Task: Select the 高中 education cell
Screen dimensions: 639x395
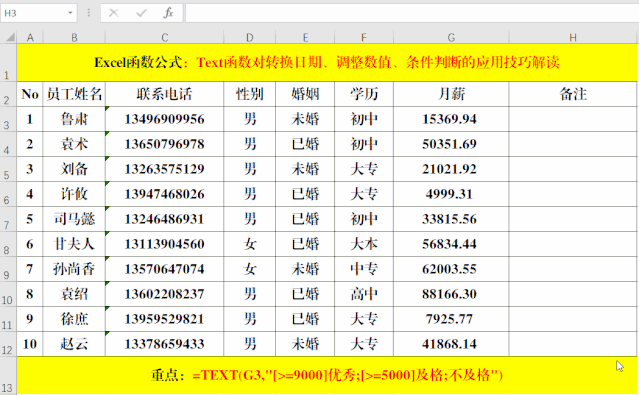Action: tap(364, 294)
